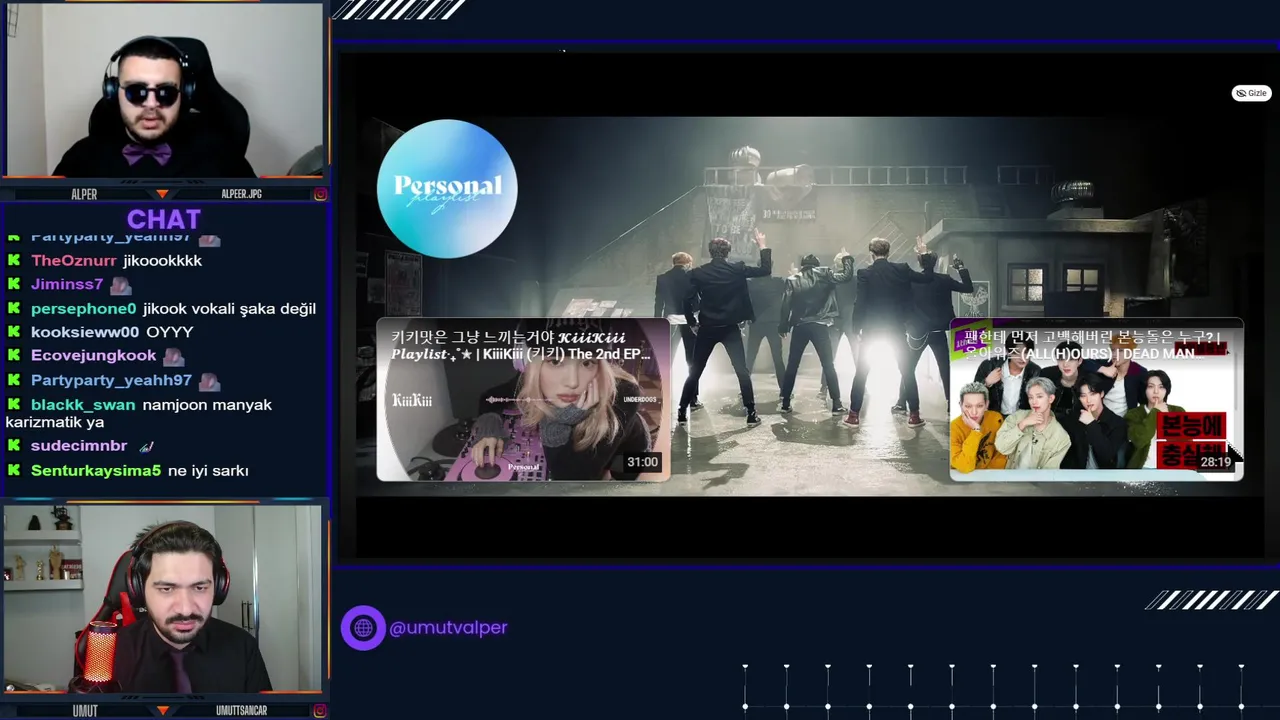Click the KiiiKiii video title text
Image resolution: width=1280 pixels, height=720 pixels.
point(521,346)
